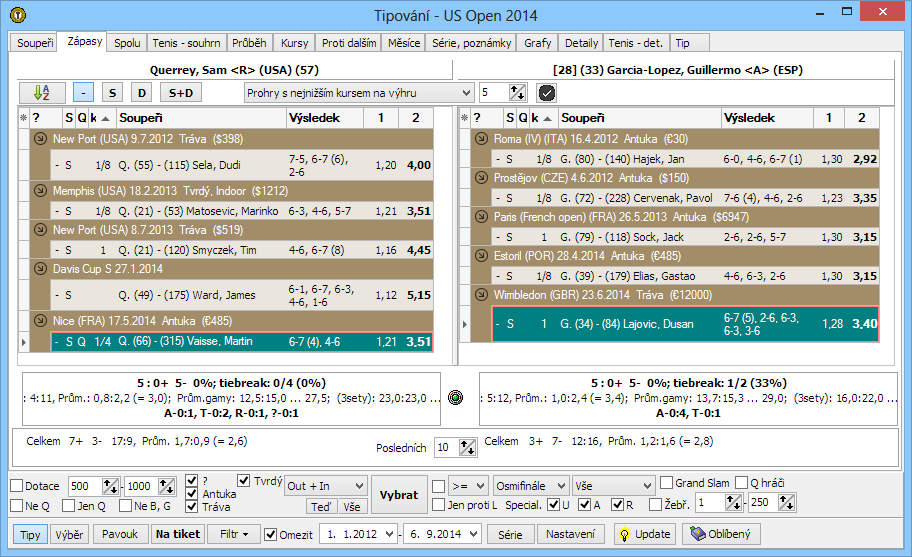
Task: Open the Filtr dropdown button
Action: pos(234,534)
